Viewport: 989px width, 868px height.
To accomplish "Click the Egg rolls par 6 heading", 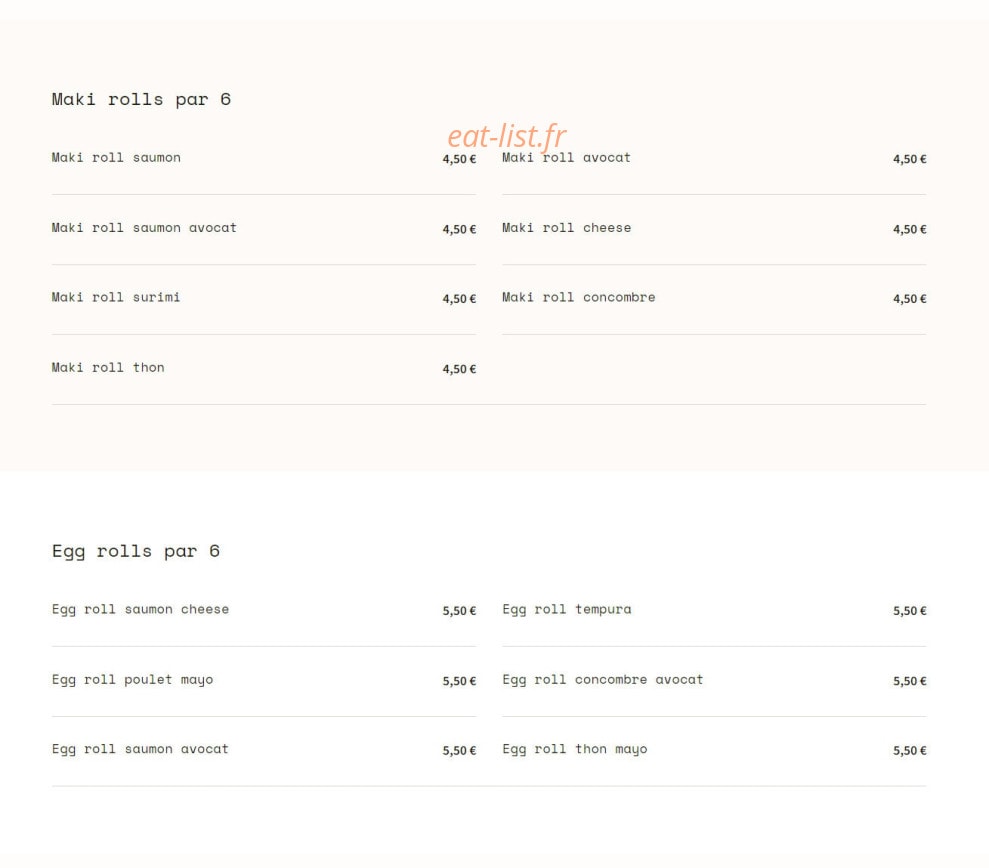I will (136, 551).
